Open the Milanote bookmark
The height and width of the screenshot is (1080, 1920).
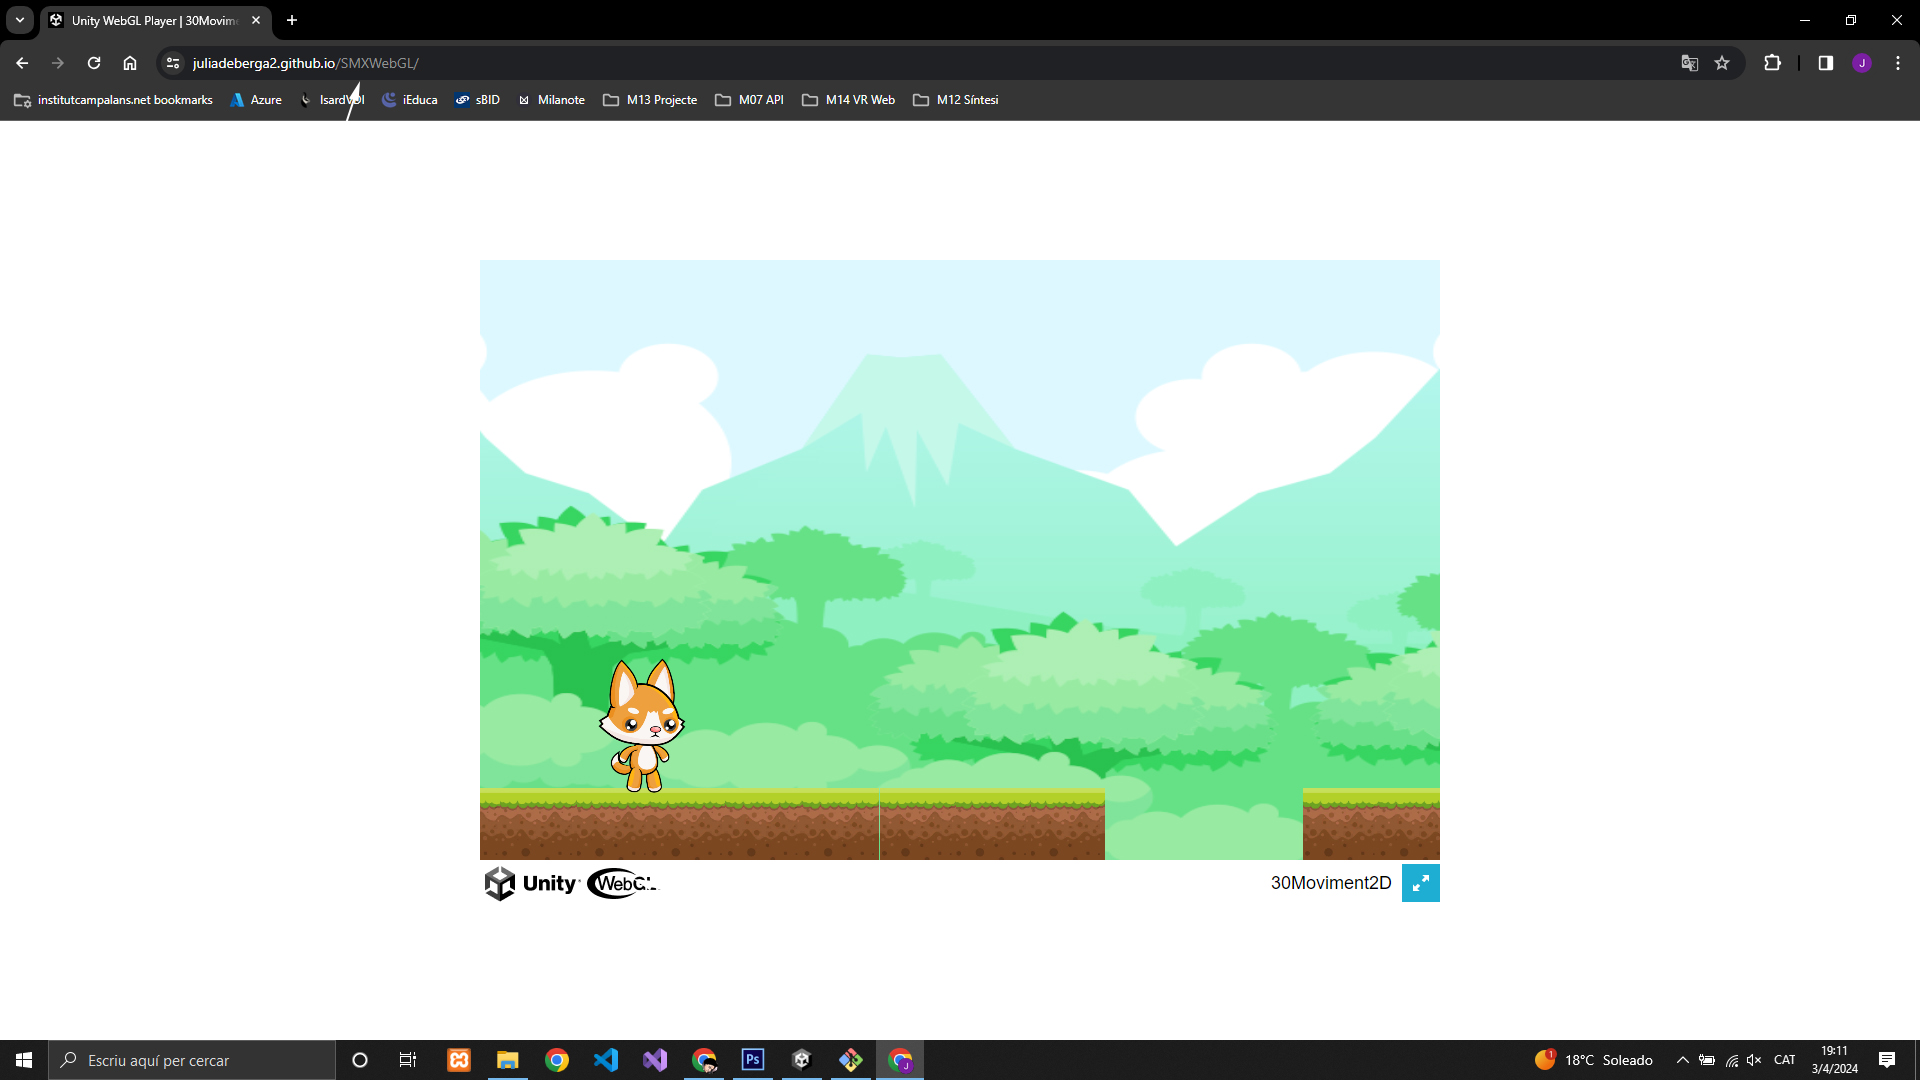pyautogui.click(x=551, y=100)
